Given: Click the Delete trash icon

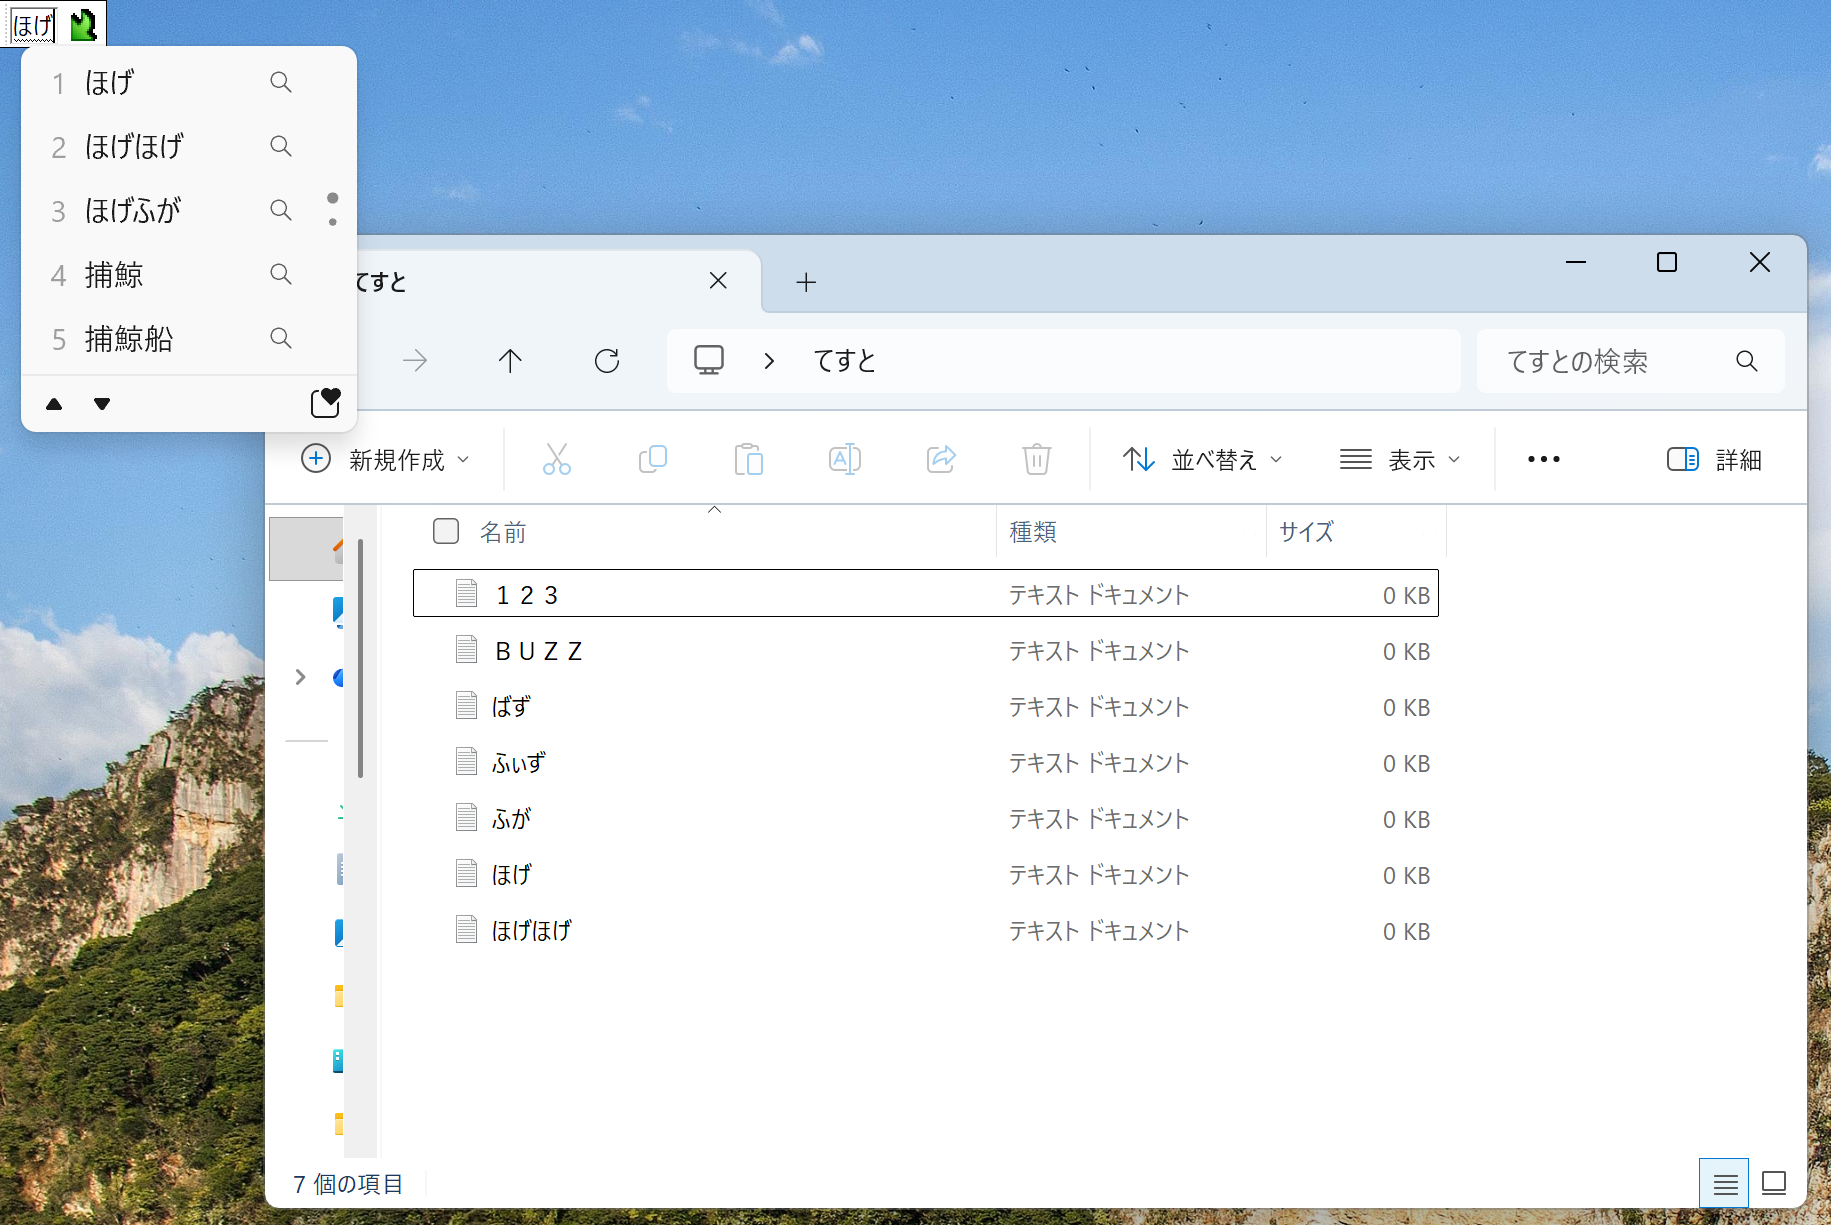Looking at the screenshot, I should pyautogui.click(x=1037, y=459).
